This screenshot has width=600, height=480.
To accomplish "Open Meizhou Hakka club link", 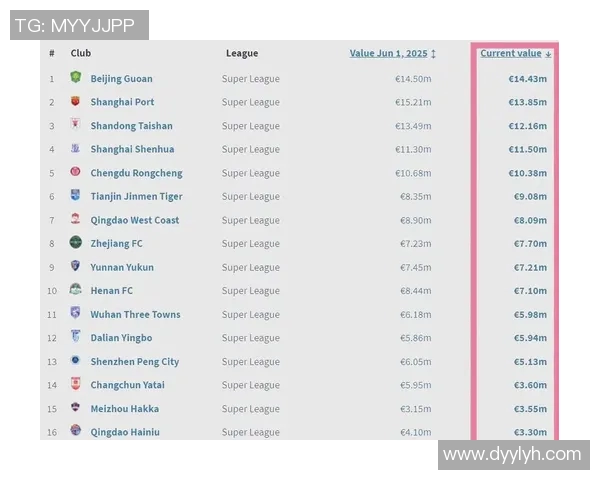I will (x=124, y=408).
